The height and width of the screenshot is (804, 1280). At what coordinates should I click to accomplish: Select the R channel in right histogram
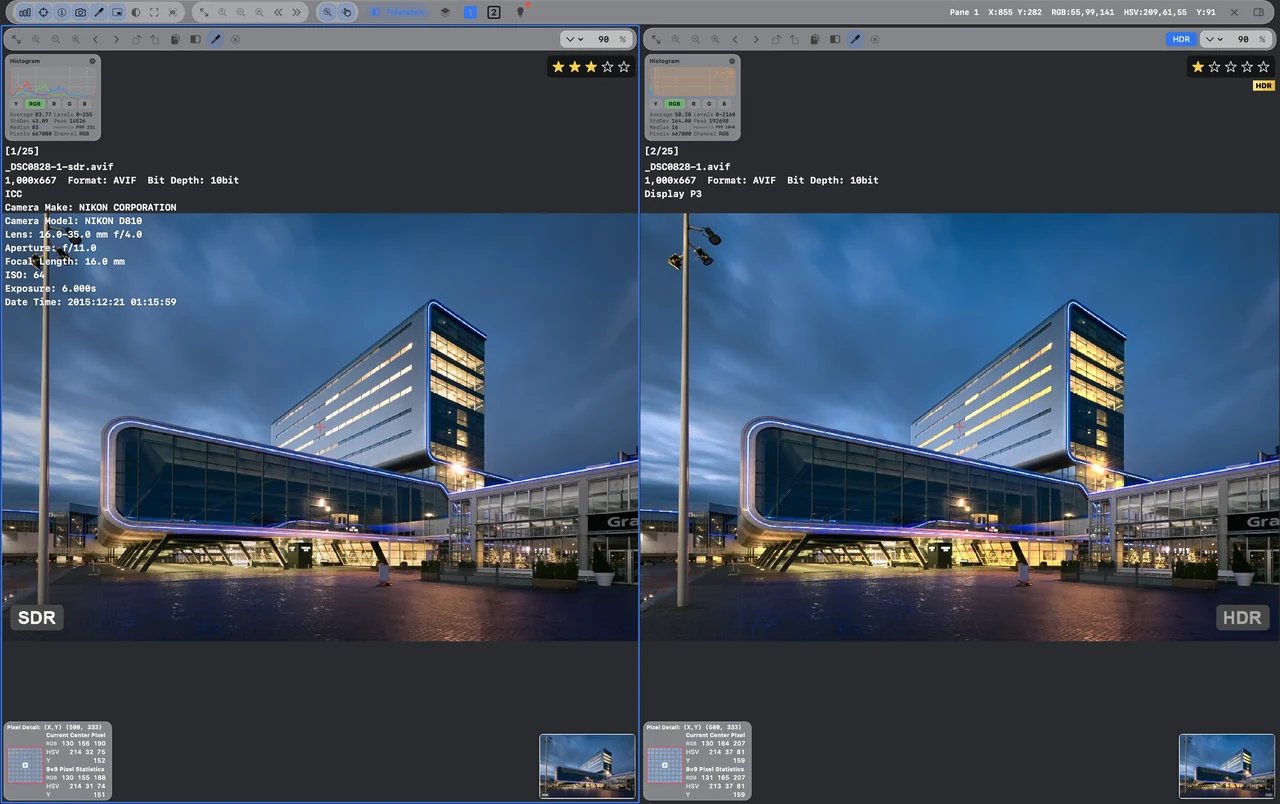pos(694,103)
